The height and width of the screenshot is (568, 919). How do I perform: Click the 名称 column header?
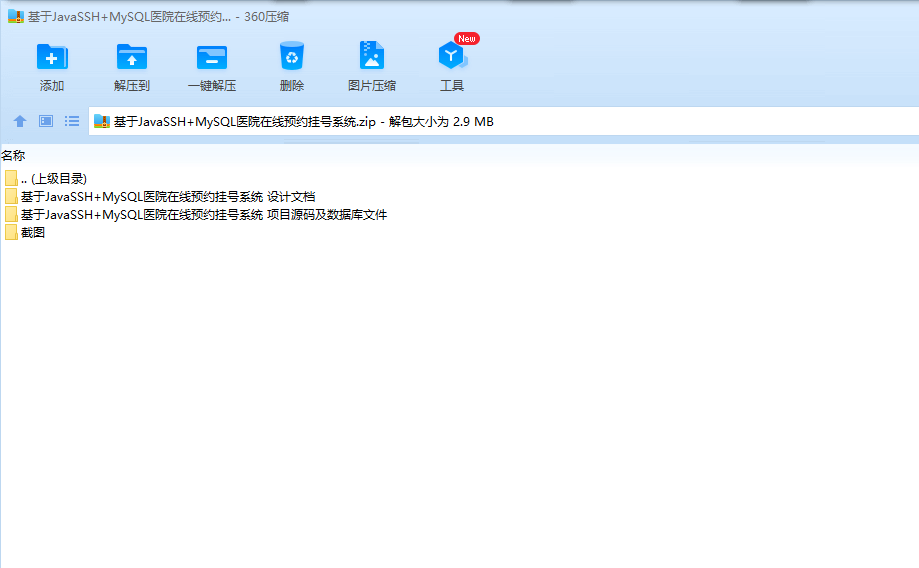(x=13, y=156)
